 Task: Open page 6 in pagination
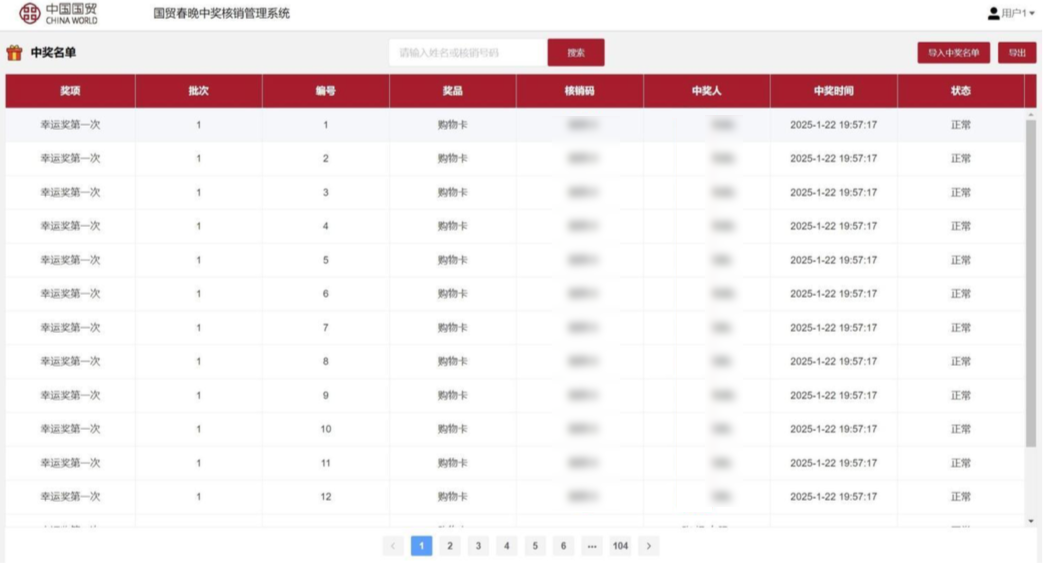coord(563,546)
